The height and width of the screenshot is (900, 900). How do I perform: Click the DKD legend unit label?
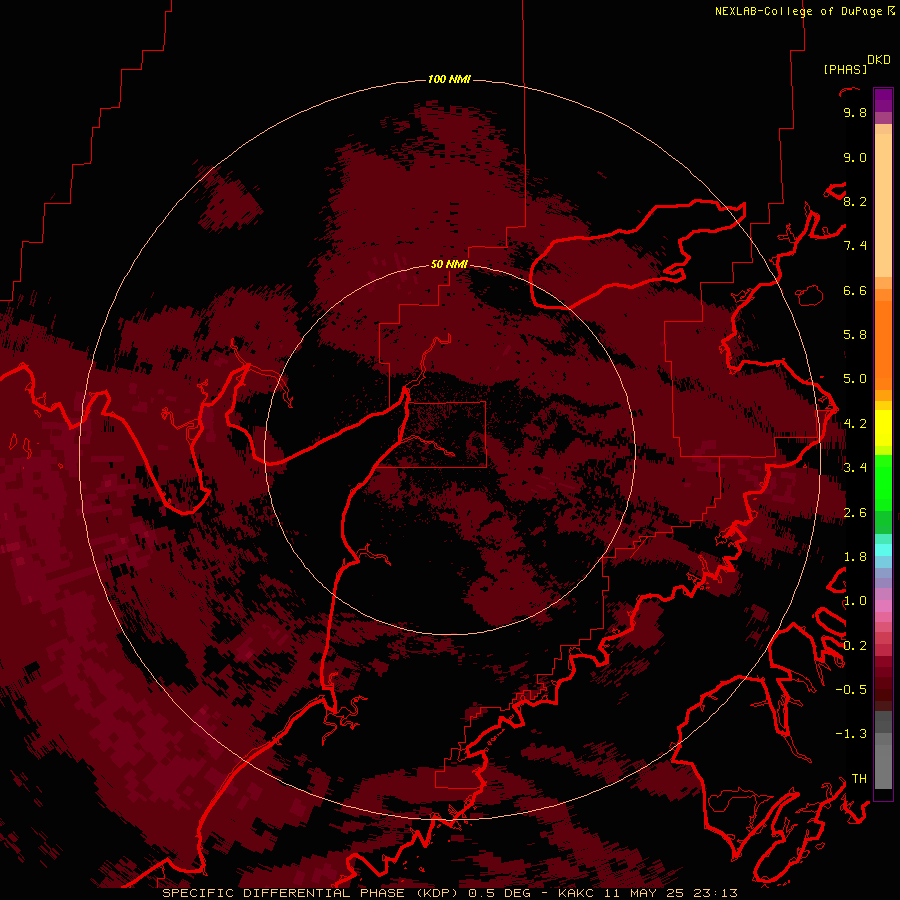tap(879, 60)
